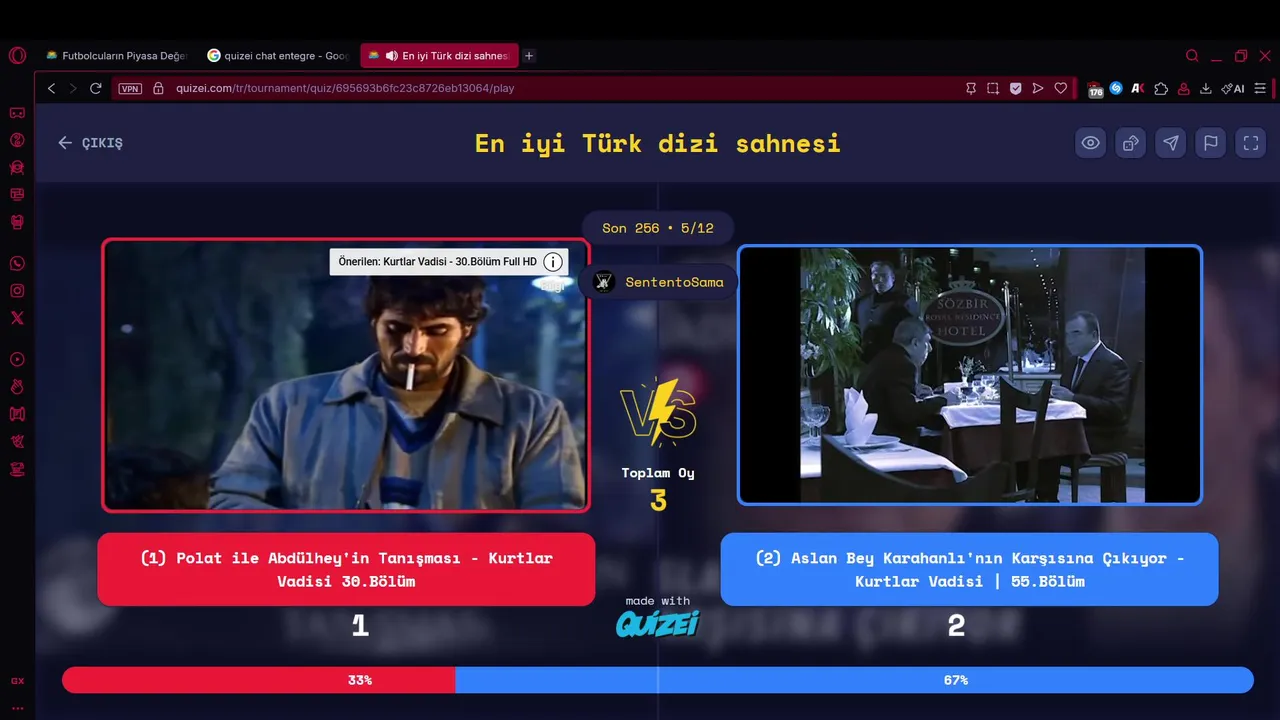This screenshot has height=720, width=1280.
Task: Go back to previous page in browser
Action: tap(52, 88)
